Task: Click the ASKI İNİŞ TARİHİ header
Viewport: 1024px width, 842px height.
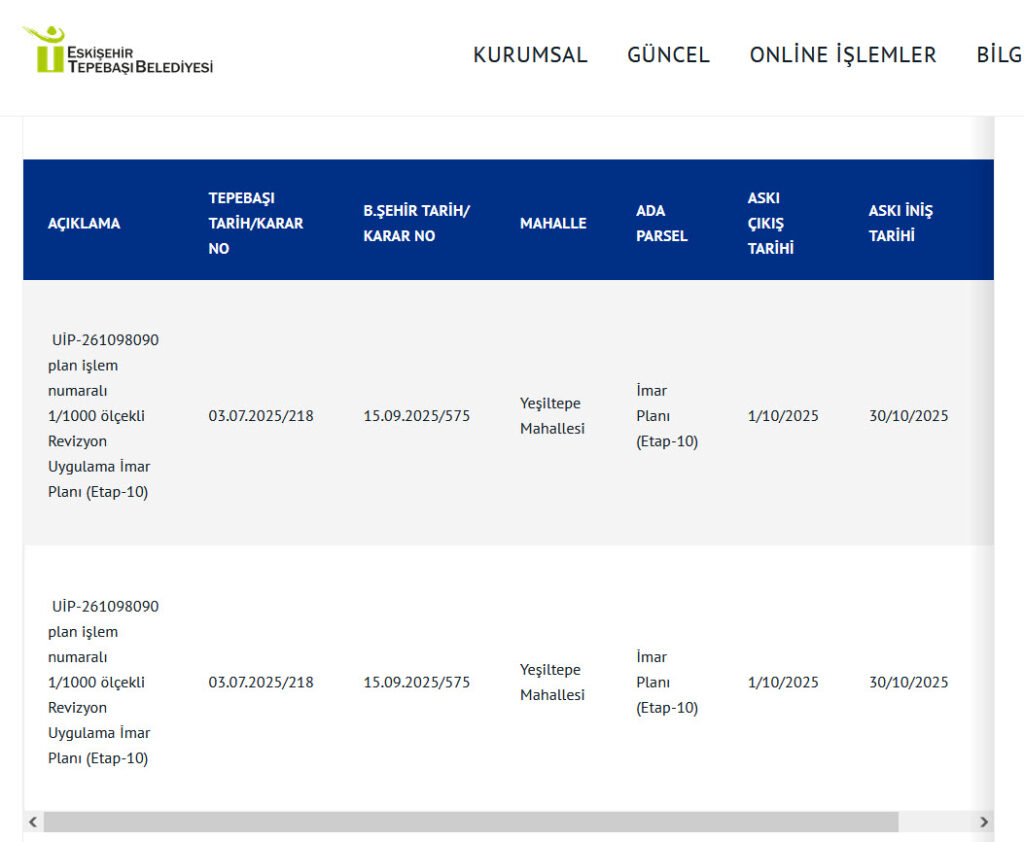Action: point(900,223)
